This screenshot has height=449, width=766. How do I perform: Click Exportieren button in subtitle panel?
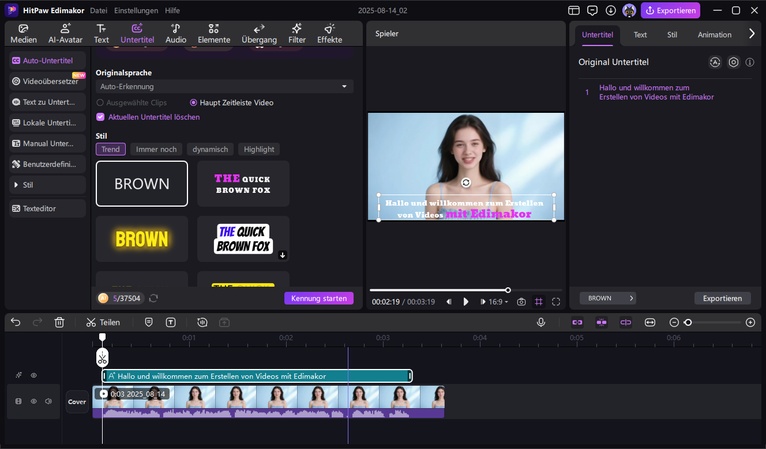click(722, 298)
